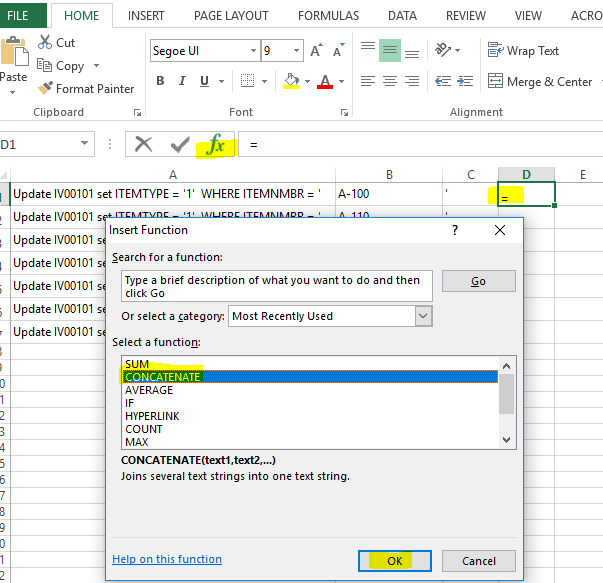Toggle middle align for cell content
The image size is (603, 583).
(390, 50)
